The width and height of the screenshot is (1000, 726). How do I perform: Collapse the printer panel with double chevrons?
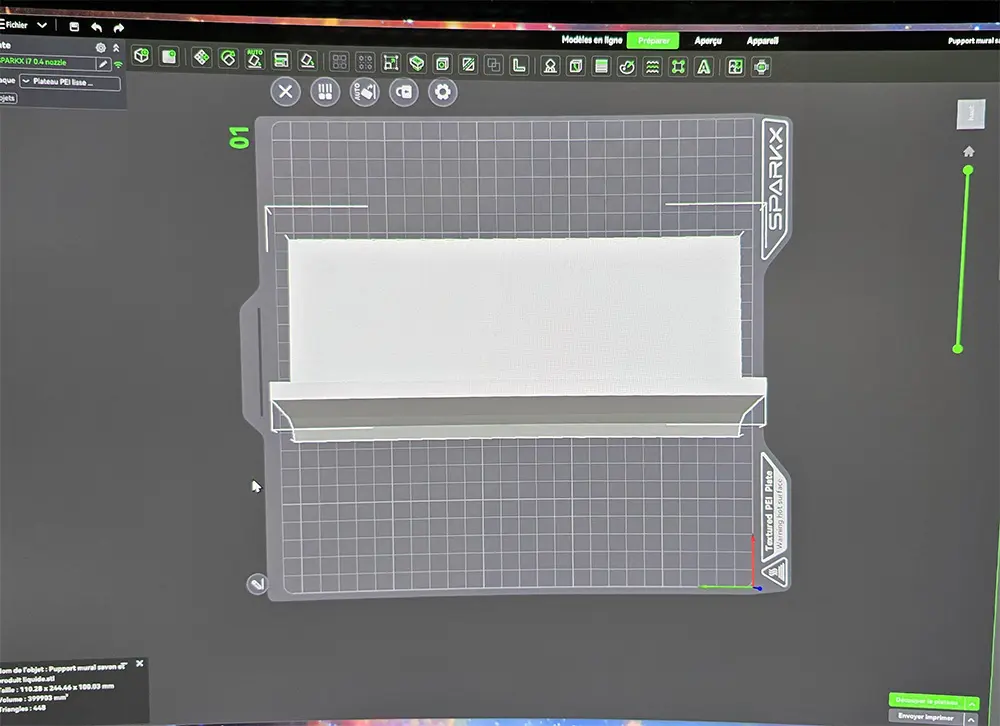(116, 48)
